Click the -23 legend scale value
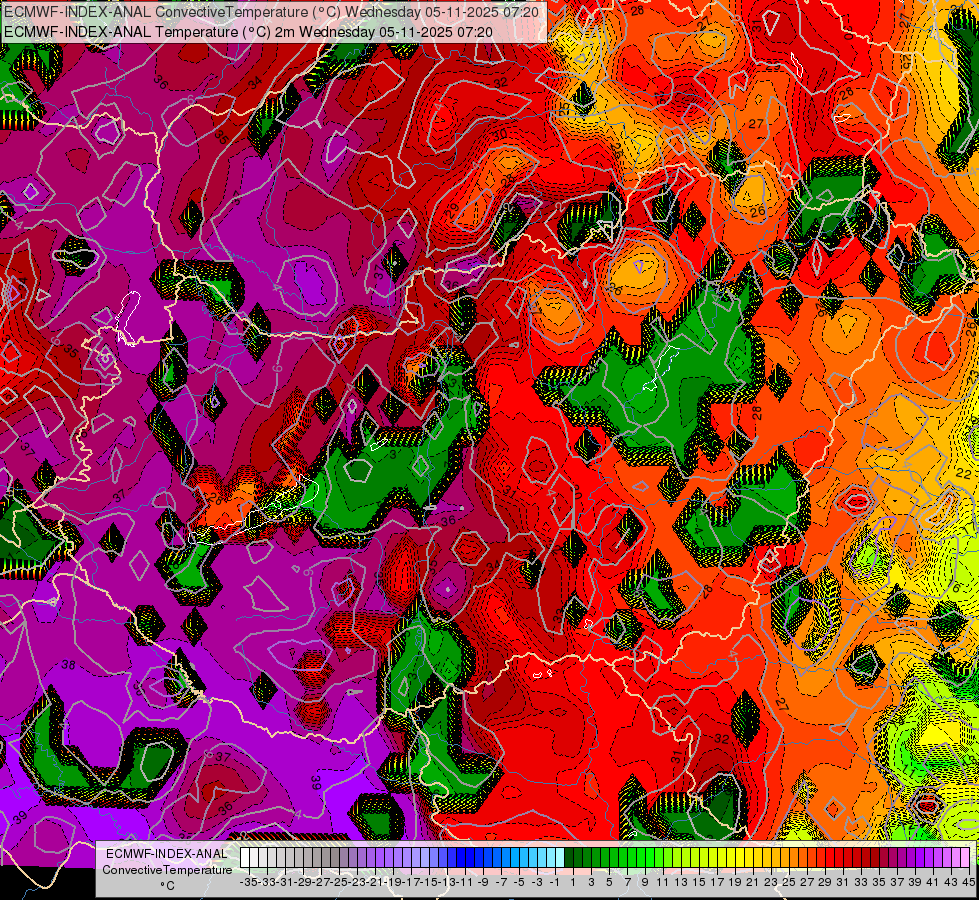 coord(357,882)
